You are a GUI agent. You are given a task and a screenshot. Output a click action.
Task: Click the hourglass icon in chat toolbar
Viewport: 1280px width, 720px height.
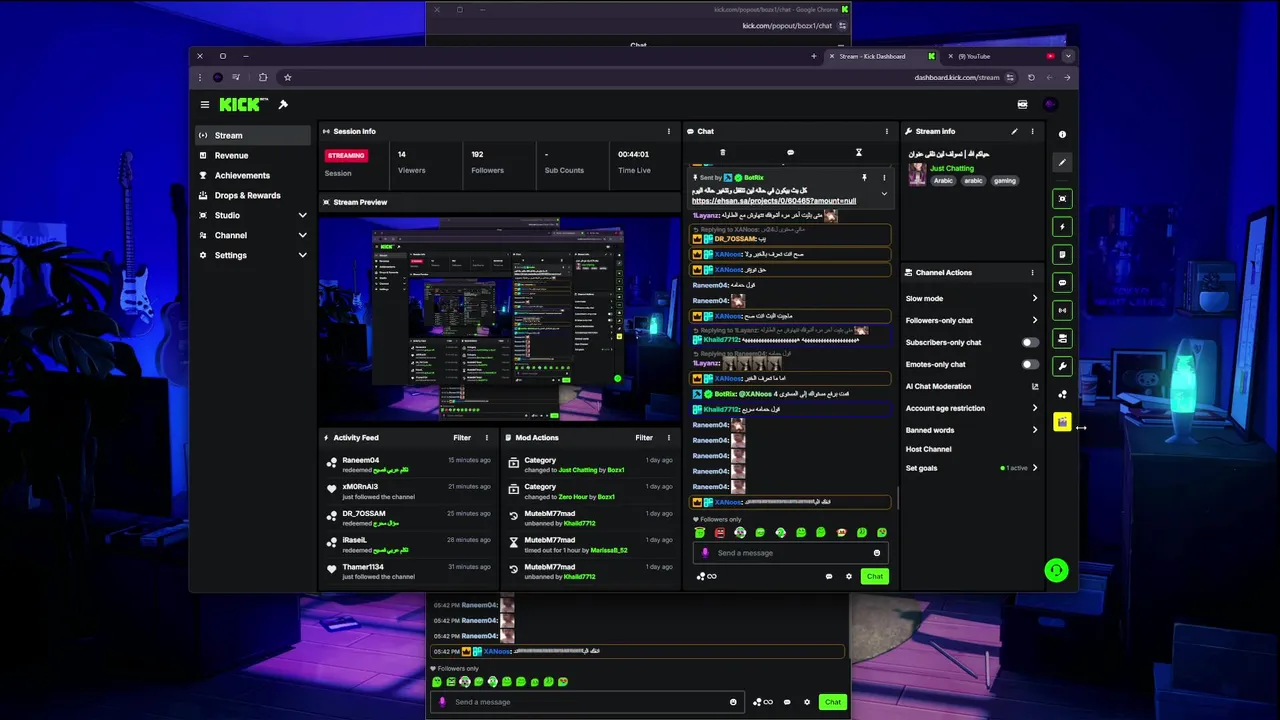click(858, 153)
